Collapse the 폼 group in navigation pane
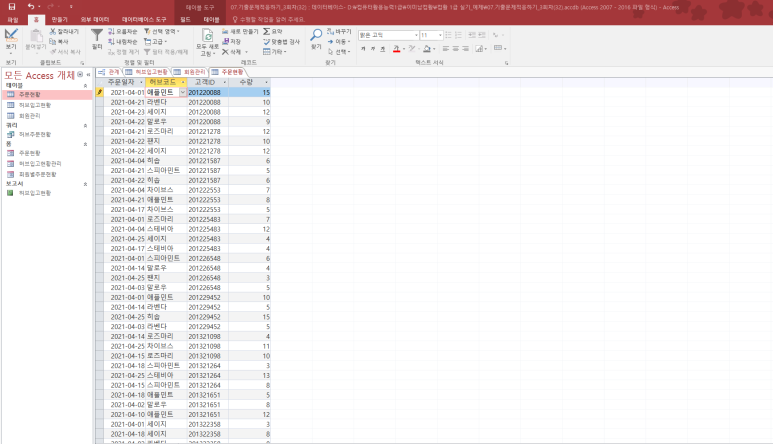Viewport: 773px width, 444px height. coord(85,144)
